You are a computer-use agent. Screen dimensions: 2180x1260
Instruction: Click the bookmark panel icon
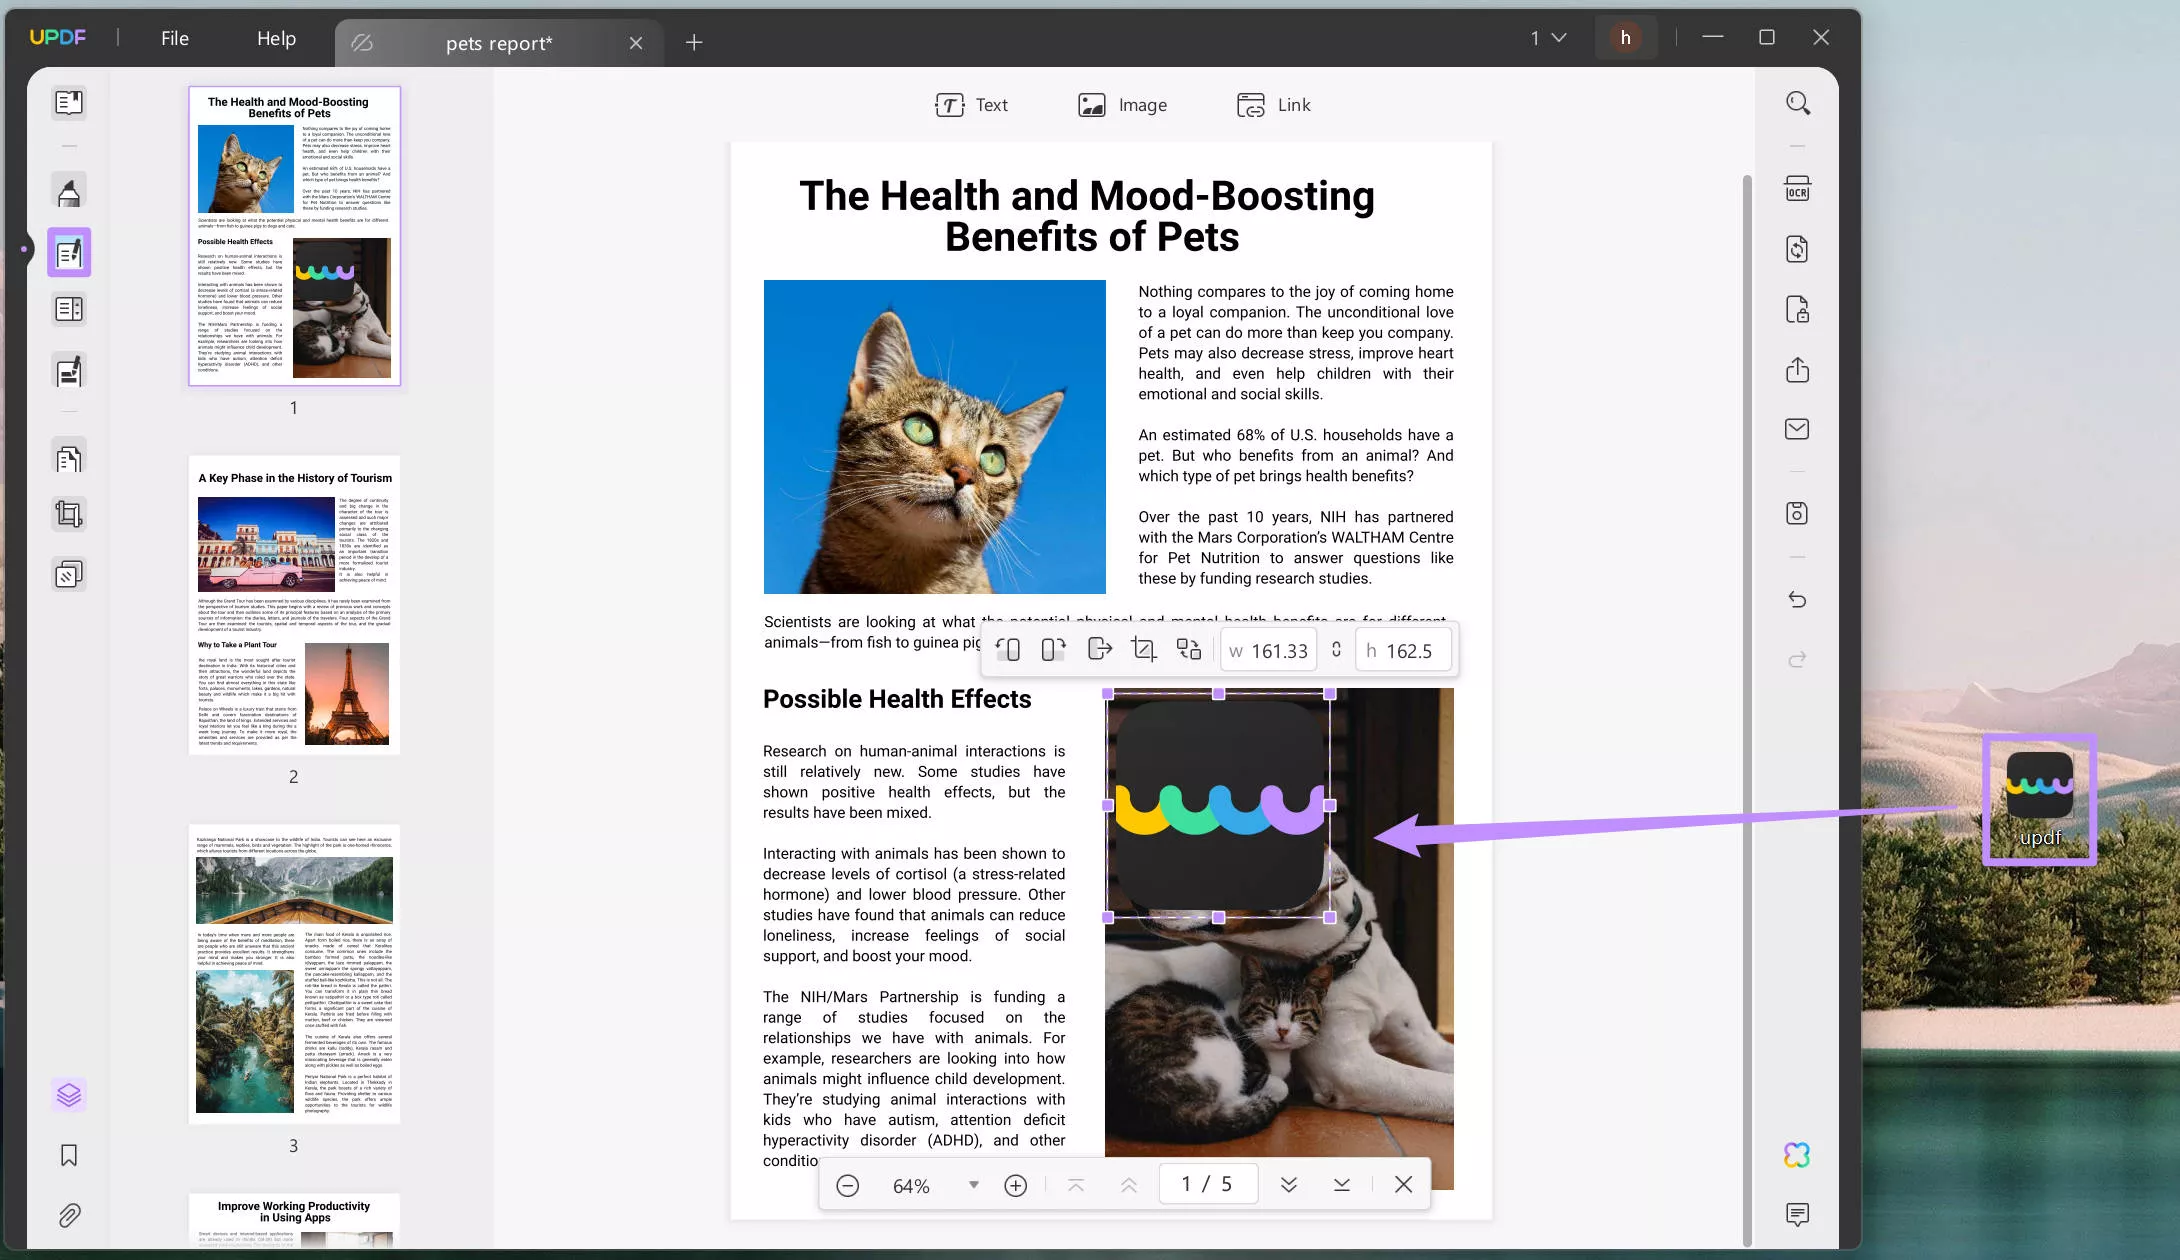(x=69, y=1155)
